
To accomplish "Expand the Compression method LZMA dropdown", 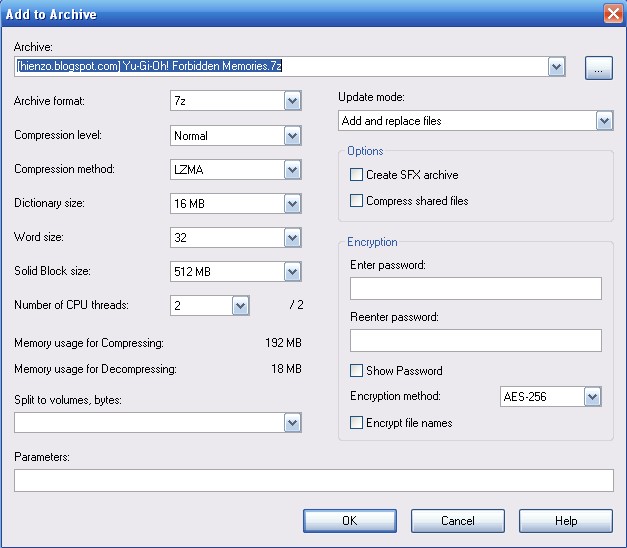I will [292, 169].
